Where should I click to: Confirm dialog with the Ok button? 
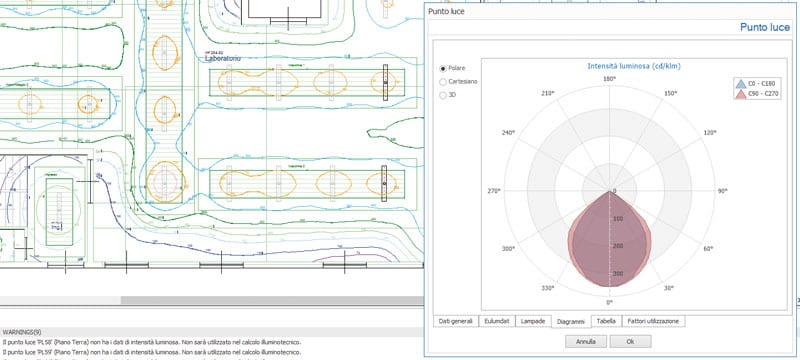click(x=630, y=342)
